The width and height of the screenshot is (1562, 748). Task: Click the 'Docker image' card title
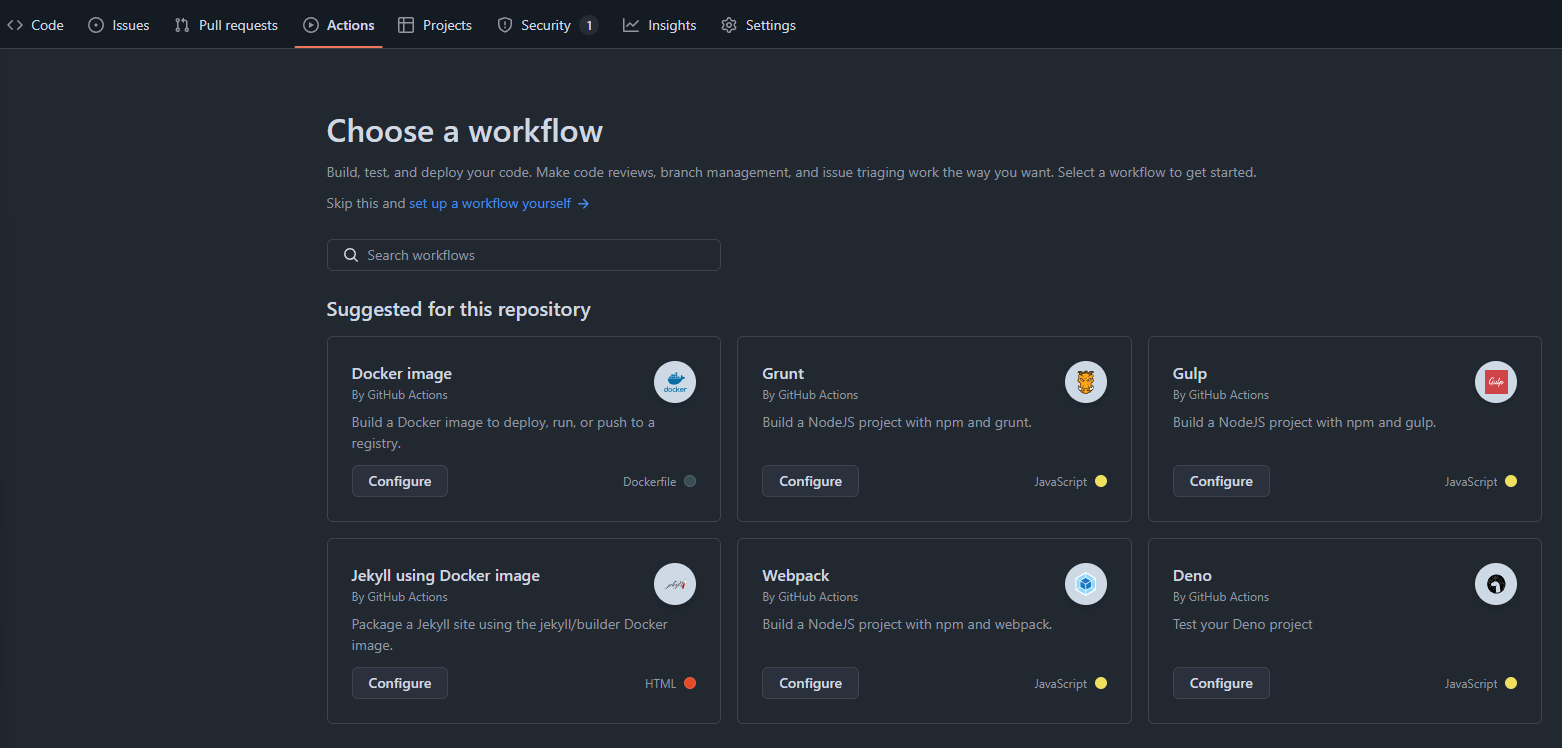point(402,374)
